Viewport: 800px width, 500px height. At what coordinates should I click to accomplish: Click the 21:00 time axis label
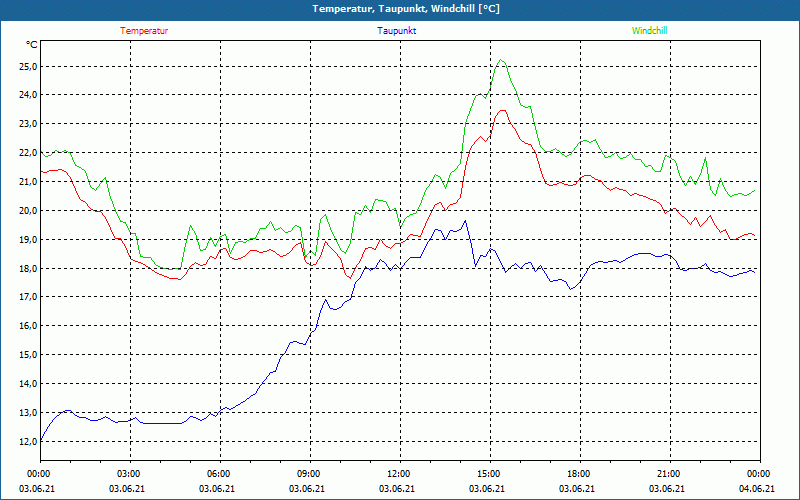668,473
